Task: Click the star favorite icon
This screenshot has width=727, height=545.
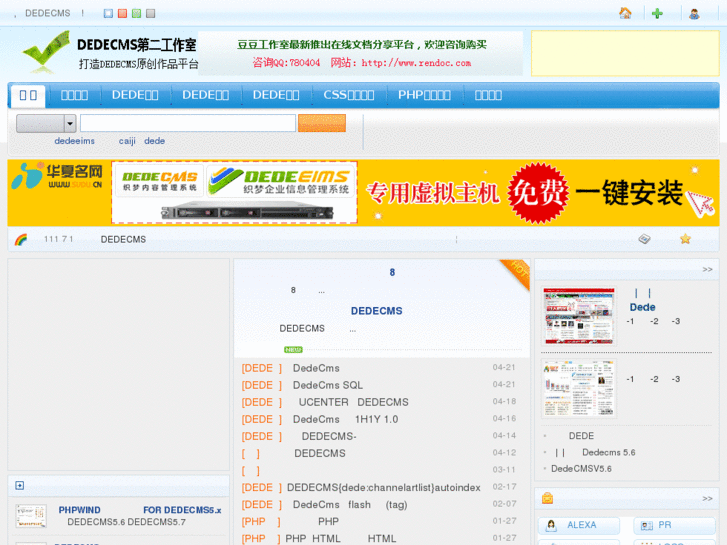Action: [x=685, y=239]
